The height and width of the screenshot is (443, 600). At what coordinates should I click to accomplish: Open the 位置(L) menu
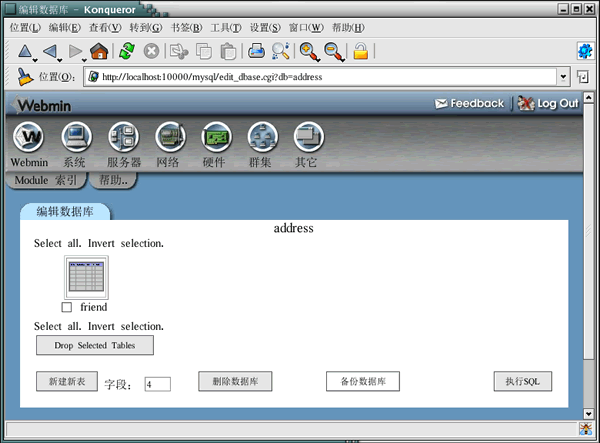coord(25,28)
